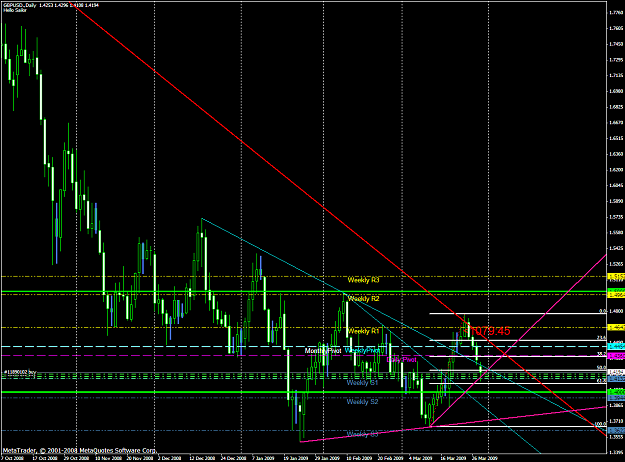This screenshot has width=625, height=462.
Task: Click the "7 Oct 2008" date label
Action: coord(12,458)
